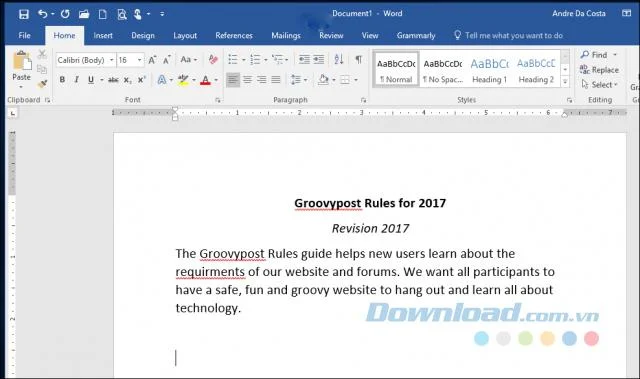The height and width of the screenshot is (379, 640).
Task: Open Font dialog launcher
Action: (218, 100)
